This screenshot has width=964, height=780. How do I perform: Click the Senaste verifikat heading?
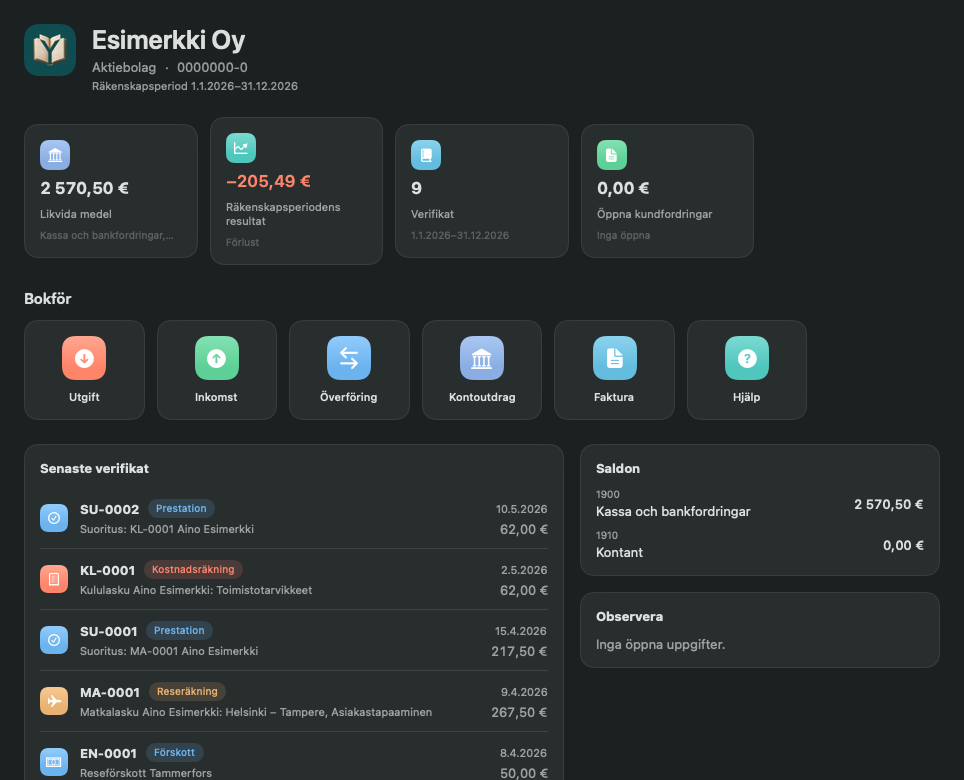tap(95, 468)
